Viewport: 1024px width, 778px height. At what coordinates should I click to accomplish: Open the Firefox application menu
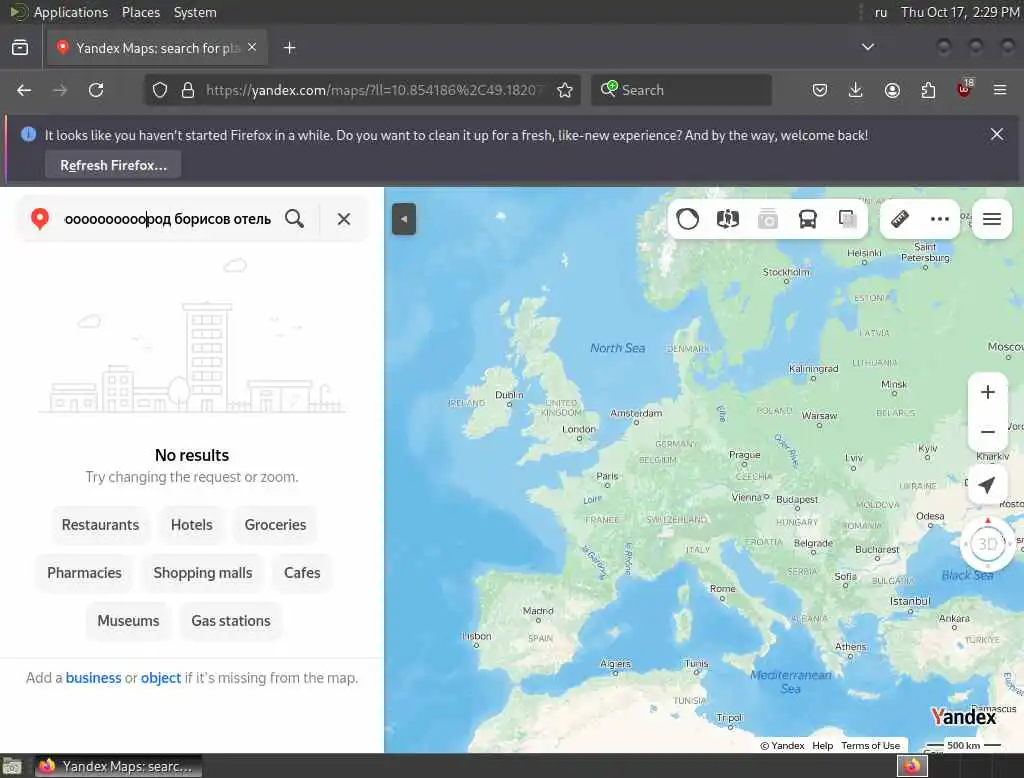(x=1000, y=90)
